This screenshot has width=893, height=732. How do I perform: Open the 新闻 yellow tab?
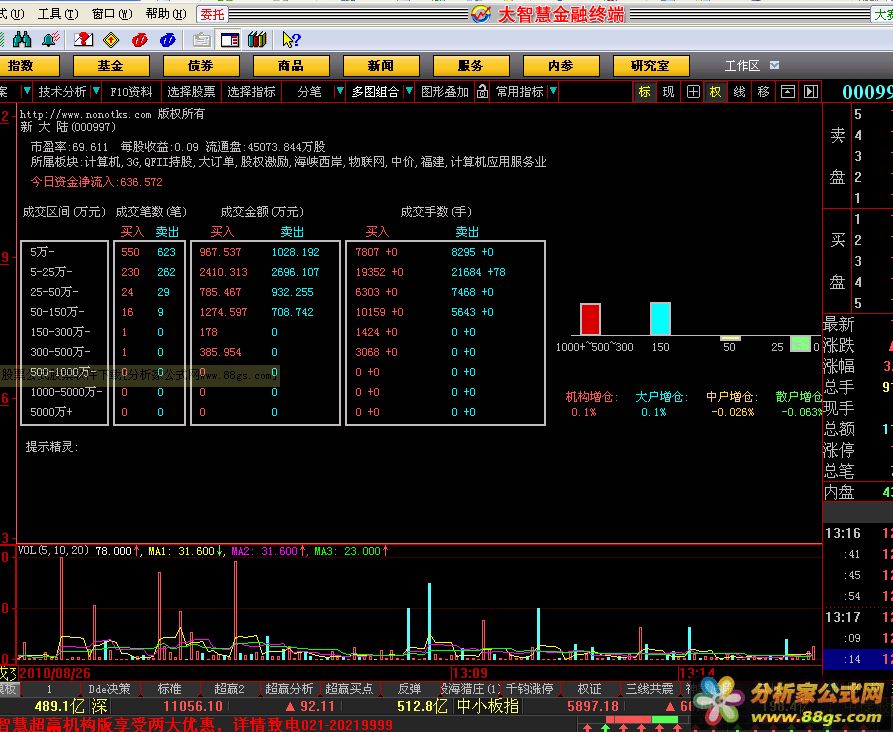(x=381, y=66)
